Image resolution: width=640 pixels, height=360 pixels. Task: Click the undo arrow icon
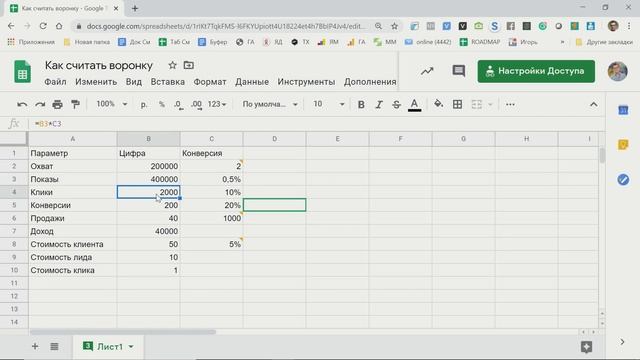pyautogui.click(x=22, y=104)
